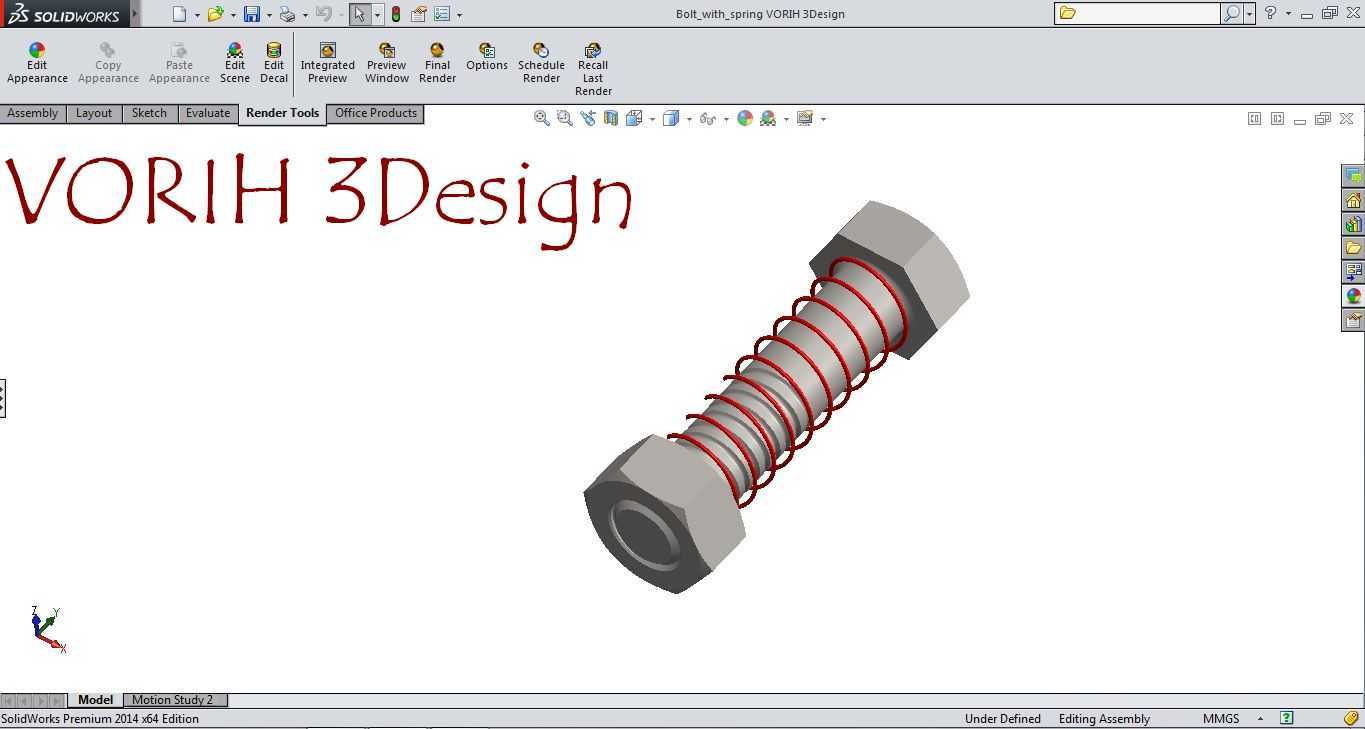Expand the Open file dropdown arrow
The width and height of the screenshot is (1365, 729).
coord(233,15)
